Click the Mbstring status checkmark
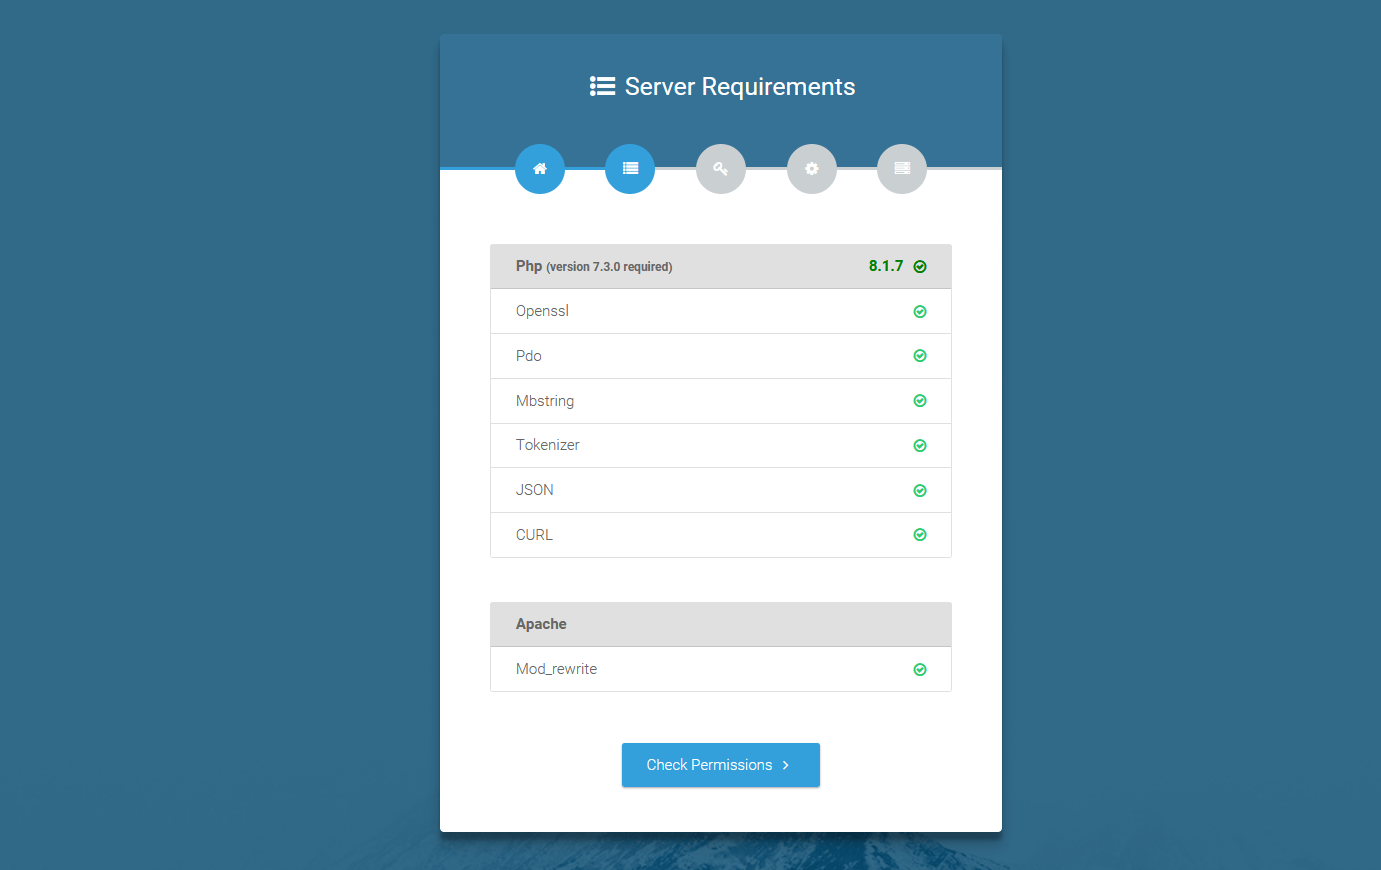 click(920, 401)
